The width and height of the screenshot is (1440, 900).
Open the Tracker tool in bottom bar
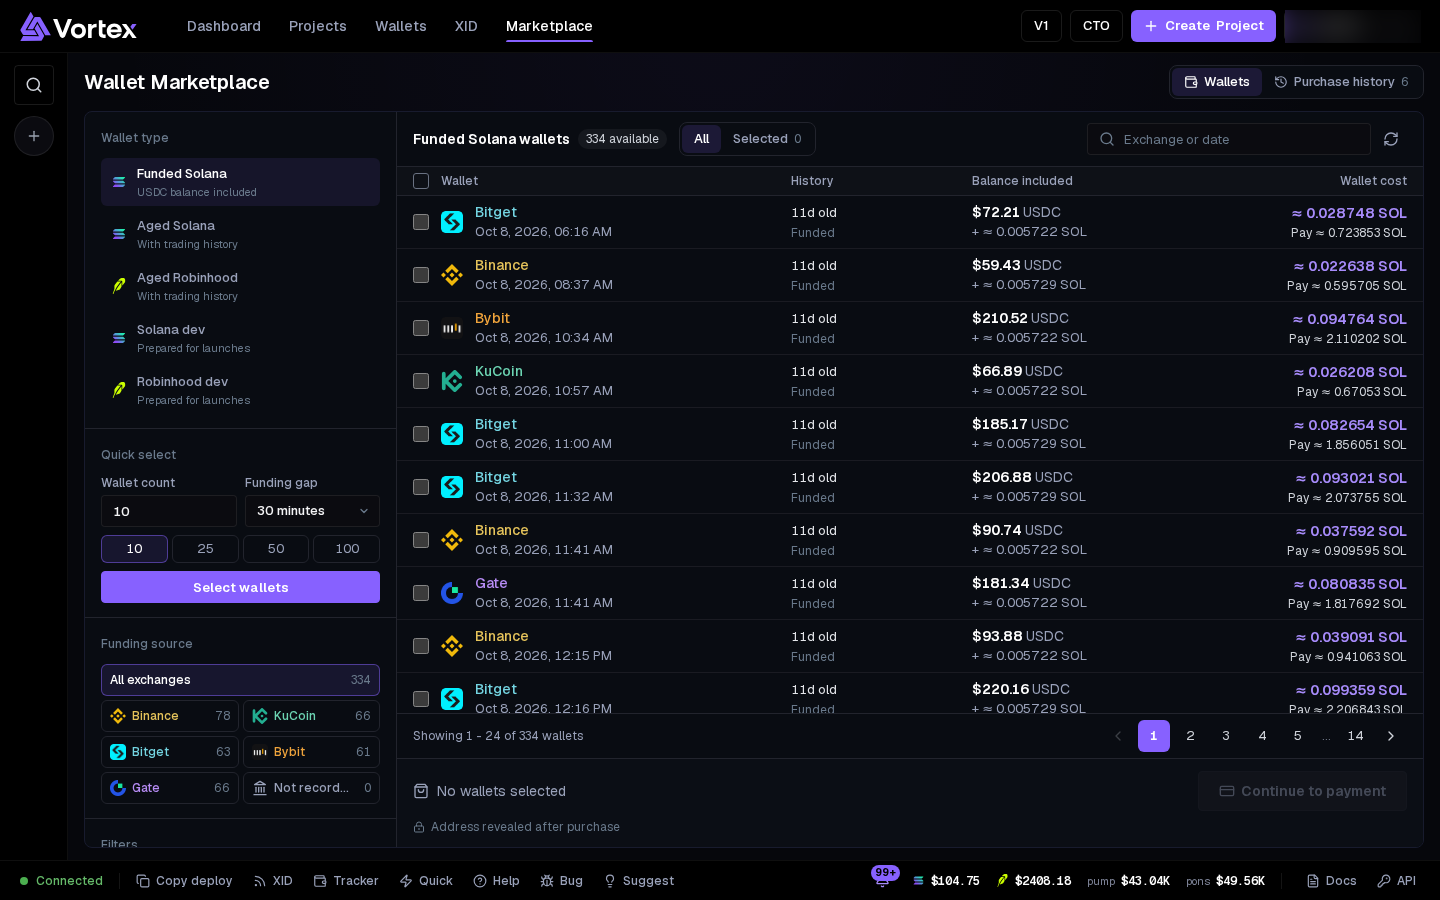point(346,881)
